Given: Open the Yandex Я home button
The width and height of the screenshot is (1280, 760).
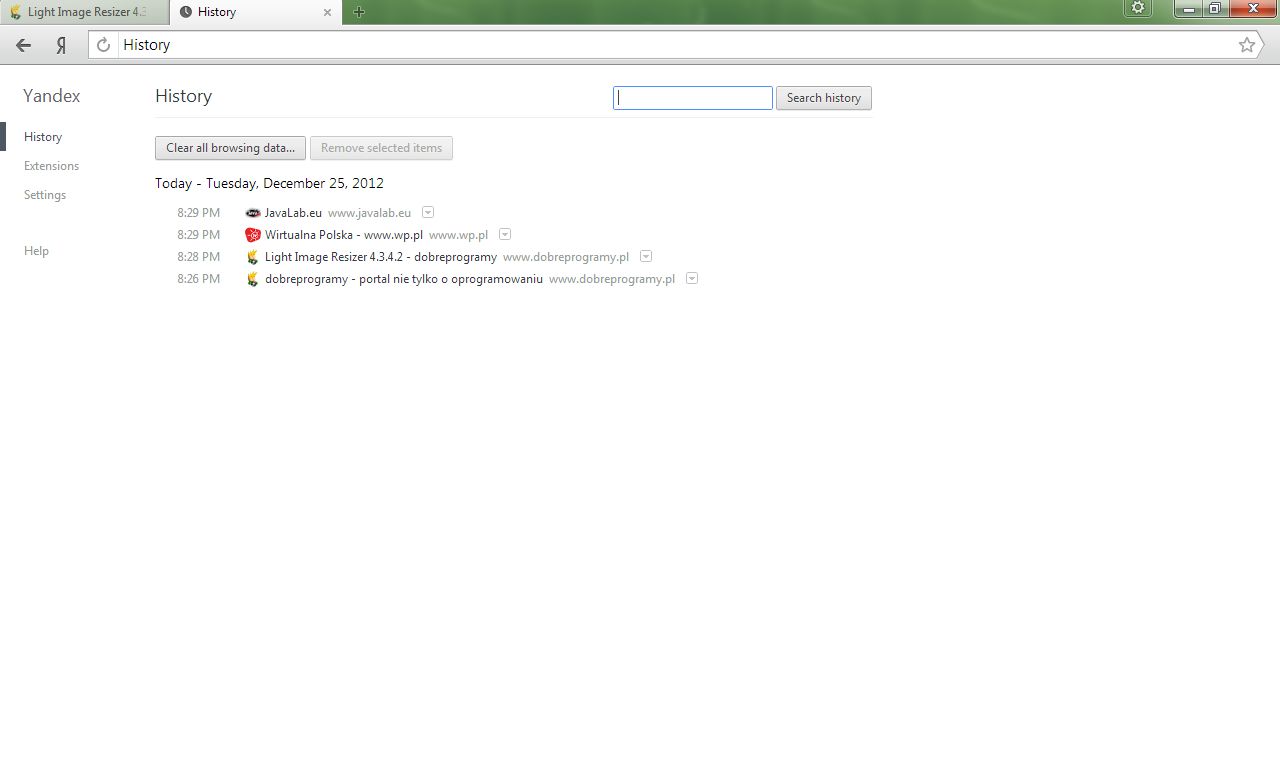Looking at the screenshot, I should [61, 45].
